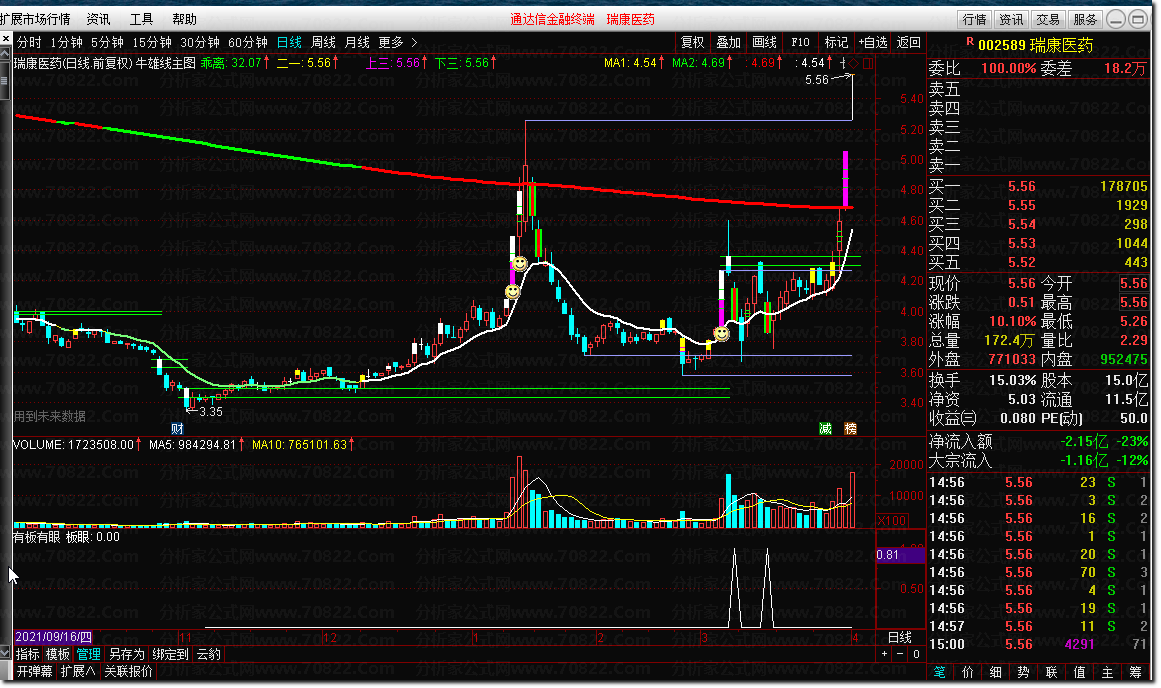The height and width of the screenshot is (688, 1161).
Task: Select the 值 value tab
Action: pos(1080,672)
